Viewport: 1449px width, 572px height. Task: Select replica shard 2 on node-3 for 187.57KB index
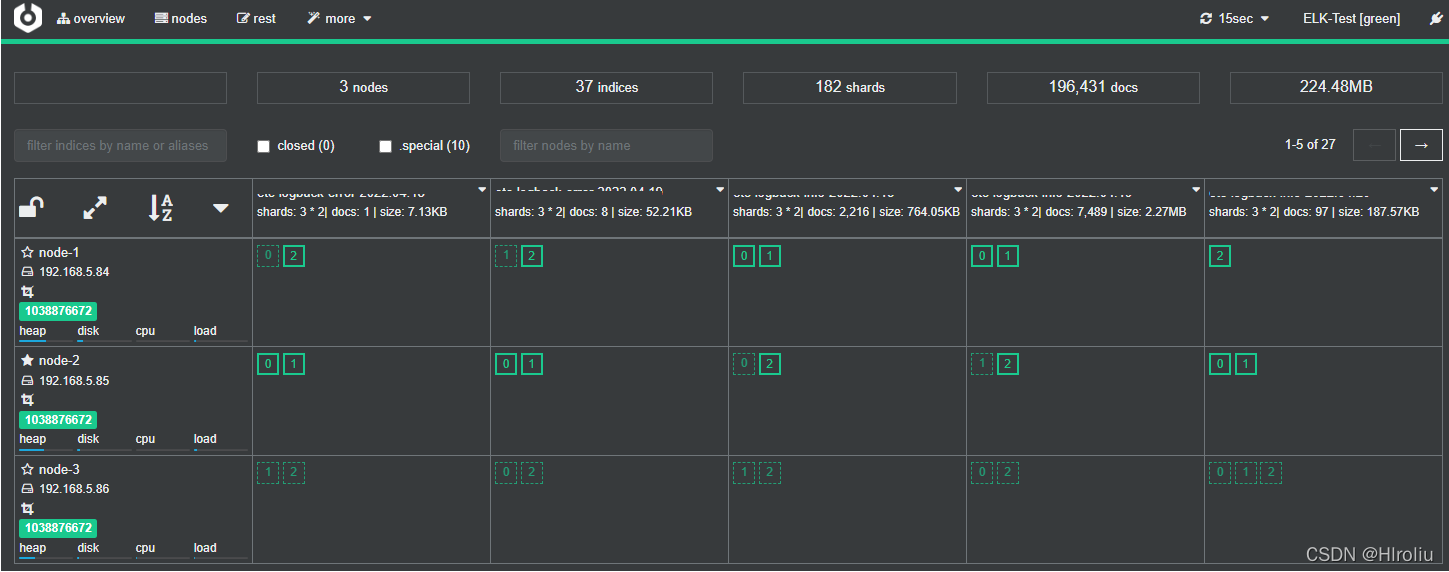1271,473
